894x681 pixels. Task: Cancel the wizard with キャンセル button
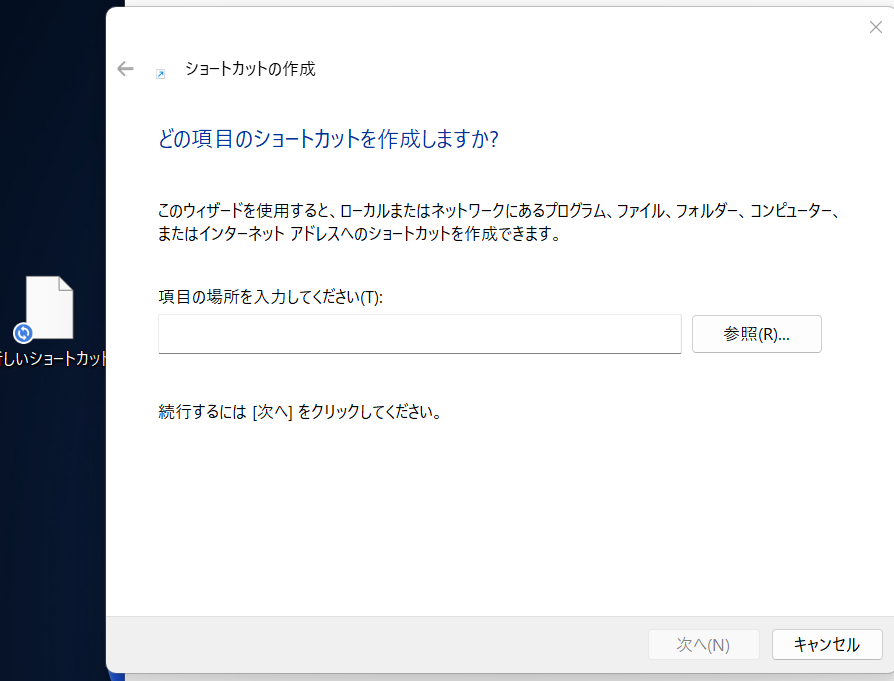click(826, 645)
